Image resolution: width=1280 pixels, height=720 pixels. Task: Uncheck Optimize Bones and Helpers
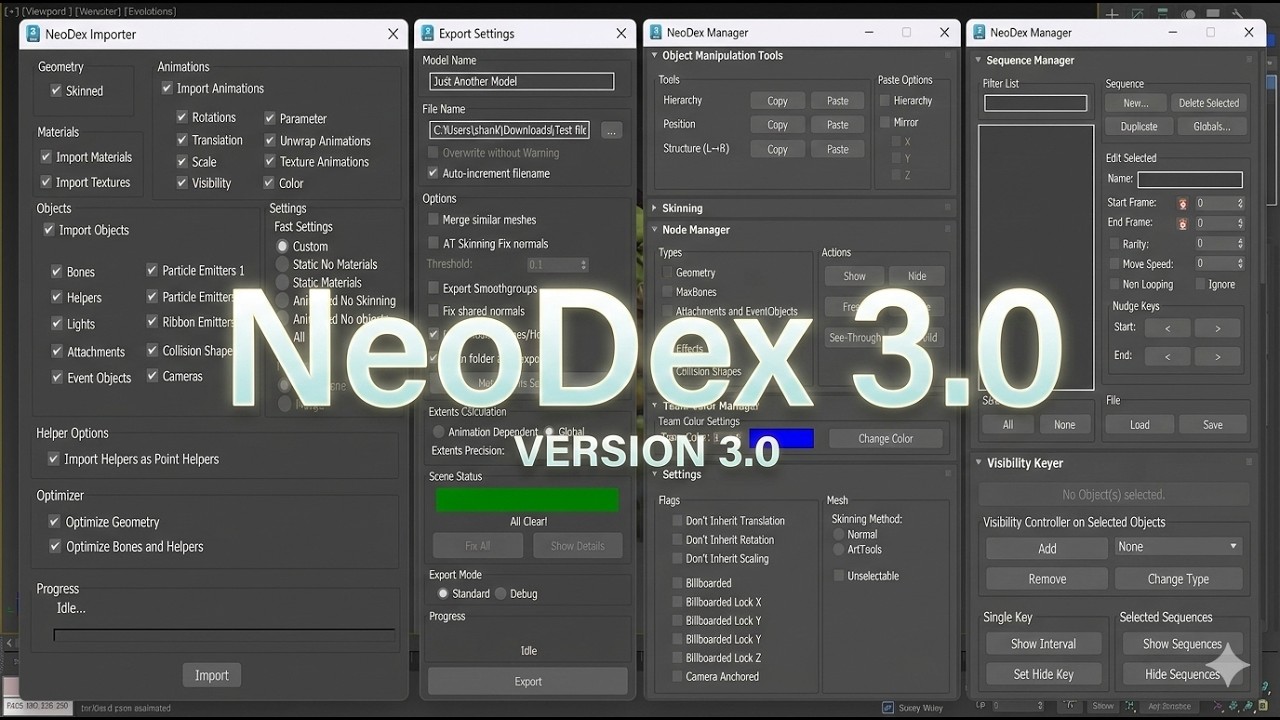click(x=54, y=546)
